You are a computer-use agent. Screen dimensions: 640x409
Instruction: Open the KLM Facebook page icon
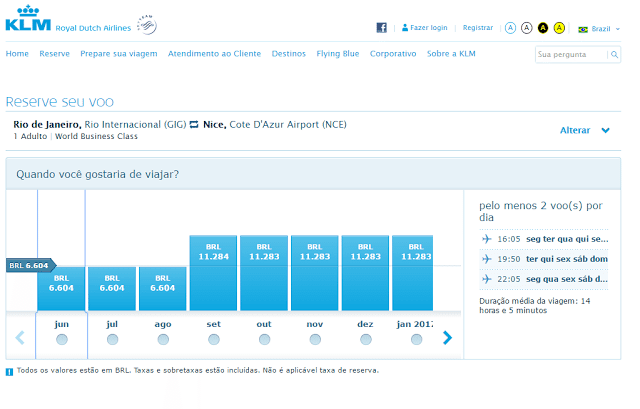(381, 28)
